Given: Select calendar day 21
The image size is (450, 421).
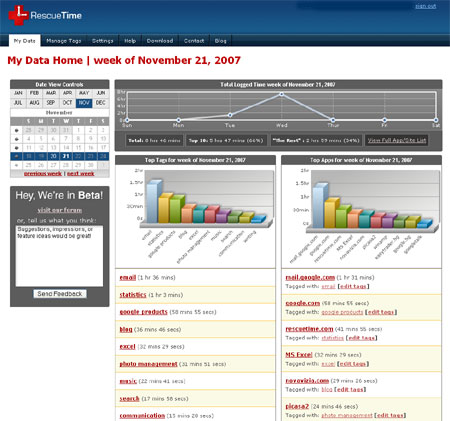Looking at the screenshot, I should (66, 156).
